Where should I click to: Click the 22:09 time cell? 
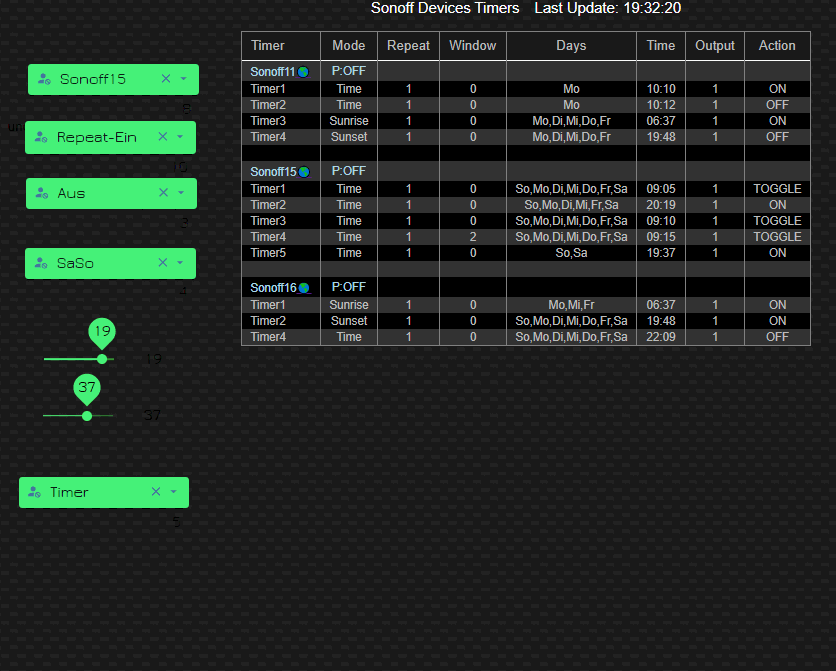click(x=661, y=337)
